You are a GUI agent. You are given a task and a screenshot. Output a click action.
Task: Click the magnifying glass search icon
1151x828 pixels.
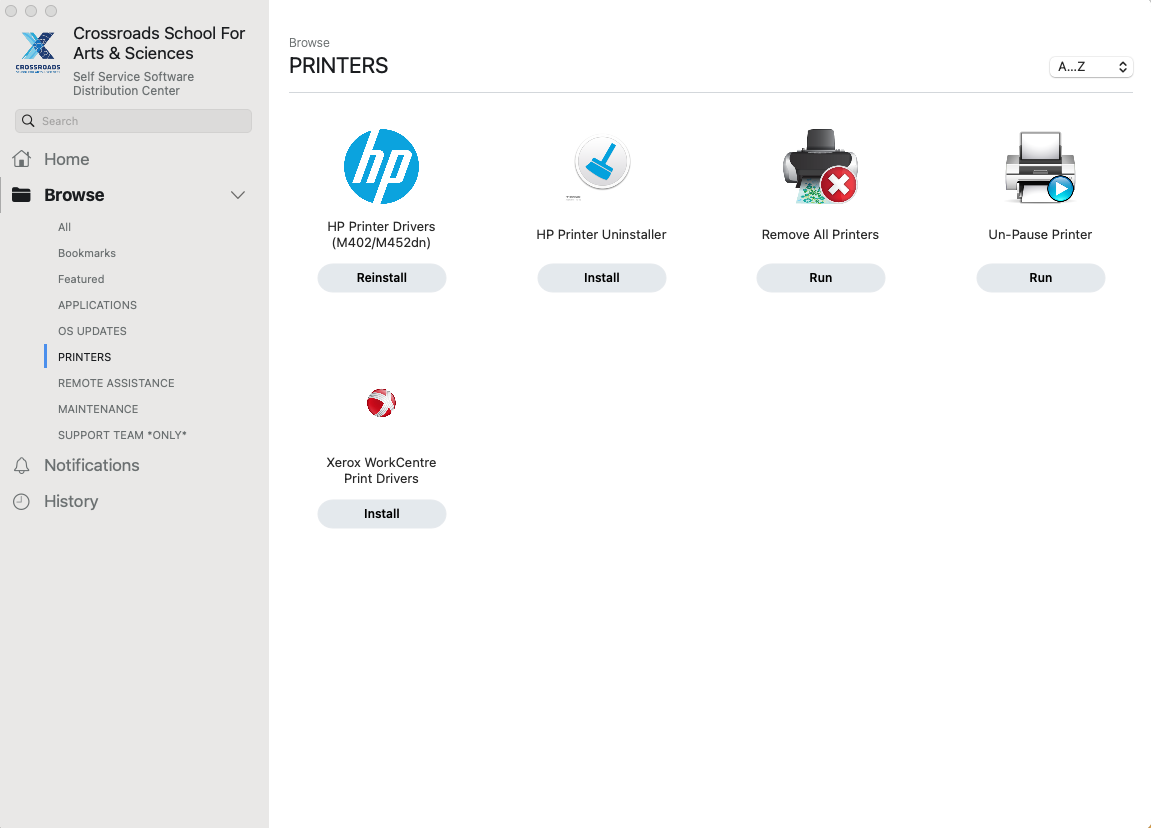(x=28, y=121)
